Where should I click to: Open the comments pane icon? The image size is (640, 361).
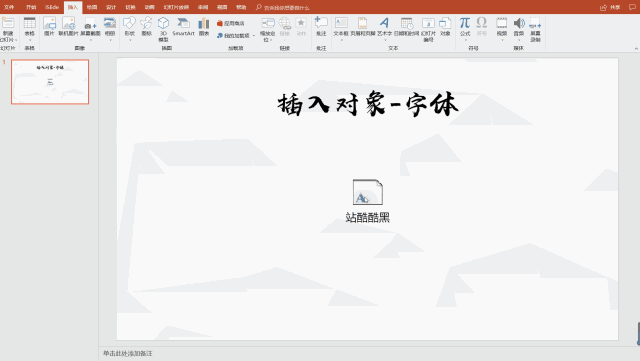click(632, 7)
